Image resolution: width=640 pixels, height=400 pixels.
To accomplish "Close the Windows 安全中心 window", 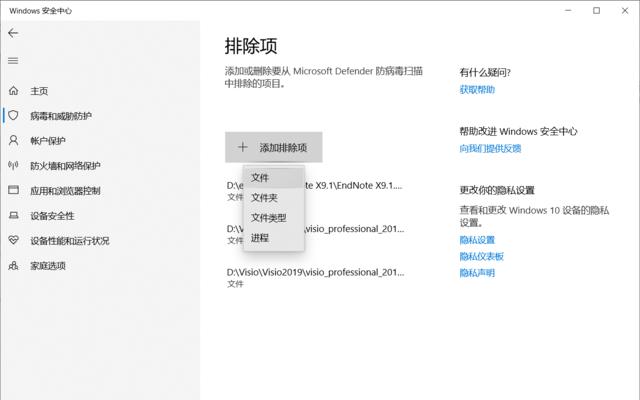I will (x=625, y=11).
